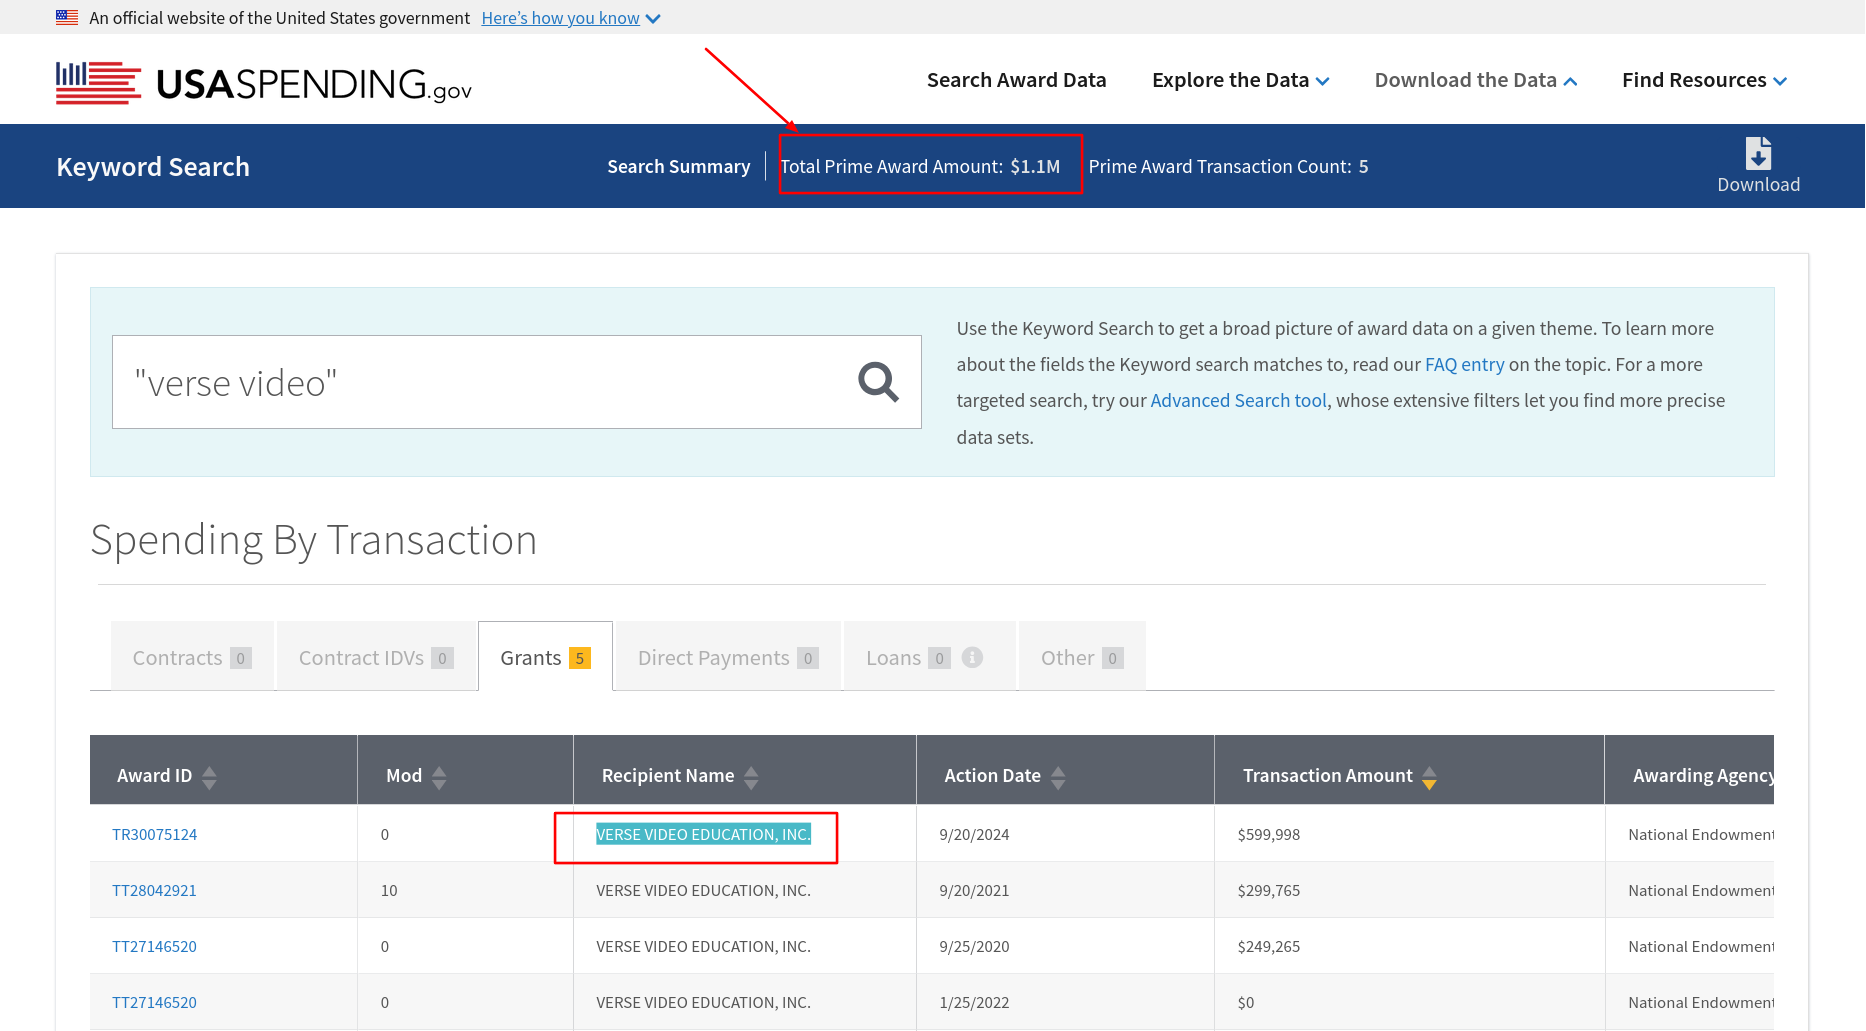Open the Advanced Search tool link
1866x1031 pixels.
[x=1238, y=400]
